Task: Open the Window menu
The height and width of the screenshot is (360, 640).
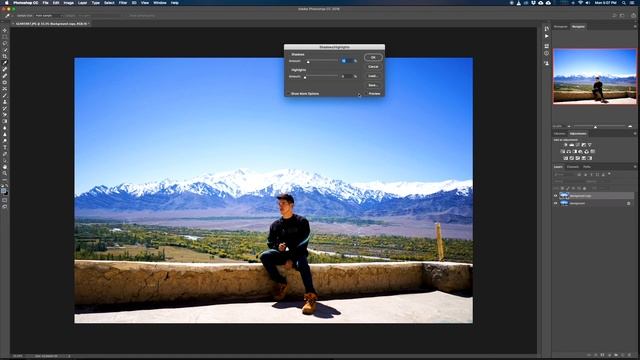Action: coord(160,3)
